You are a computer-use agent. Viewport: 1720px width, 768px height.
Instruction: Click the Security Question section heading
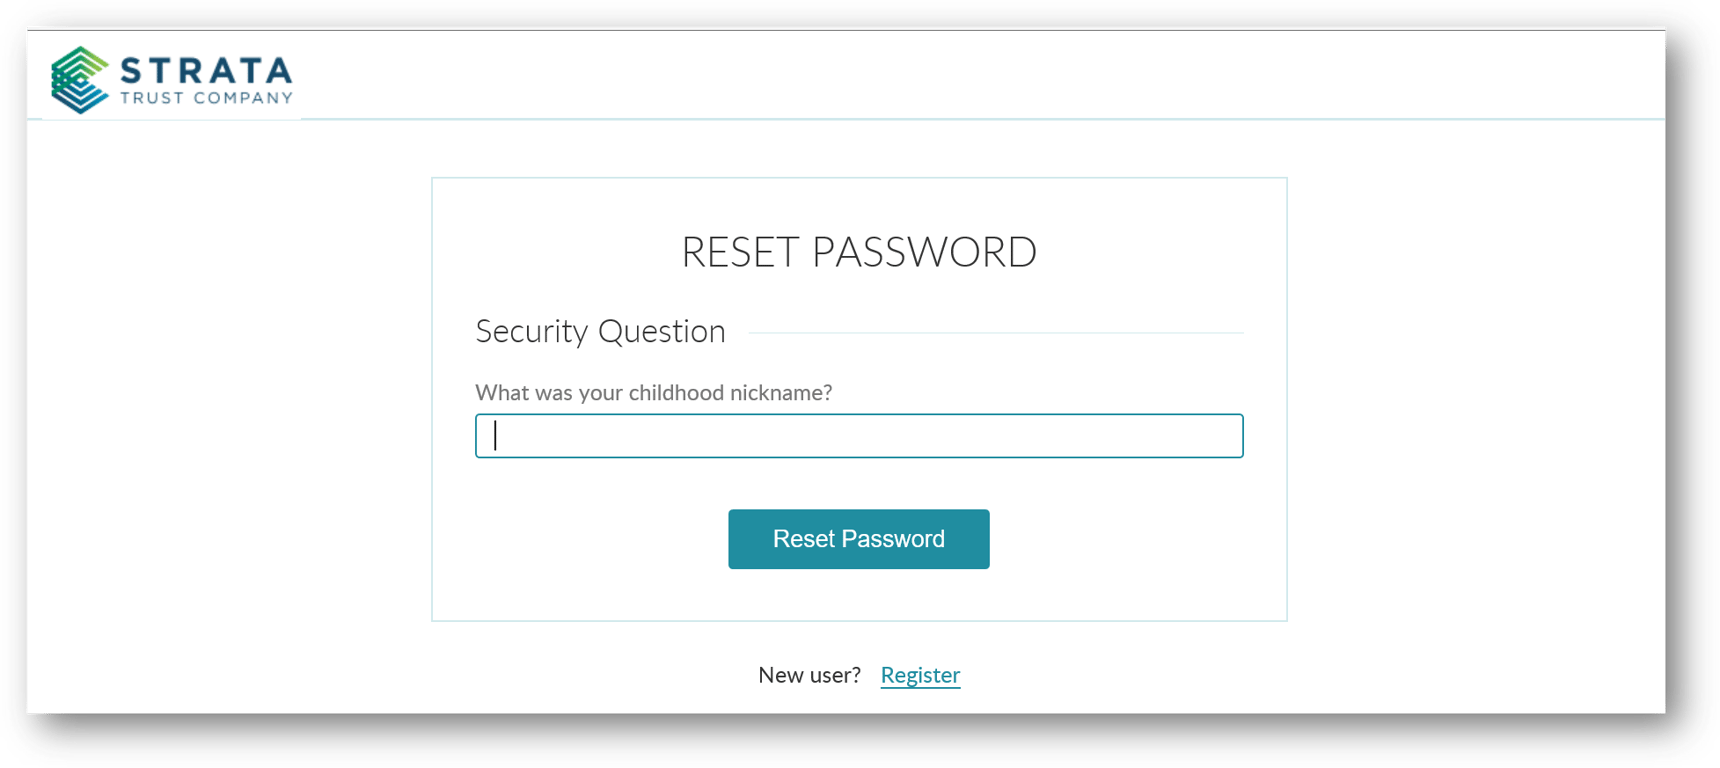pos(599,331)
